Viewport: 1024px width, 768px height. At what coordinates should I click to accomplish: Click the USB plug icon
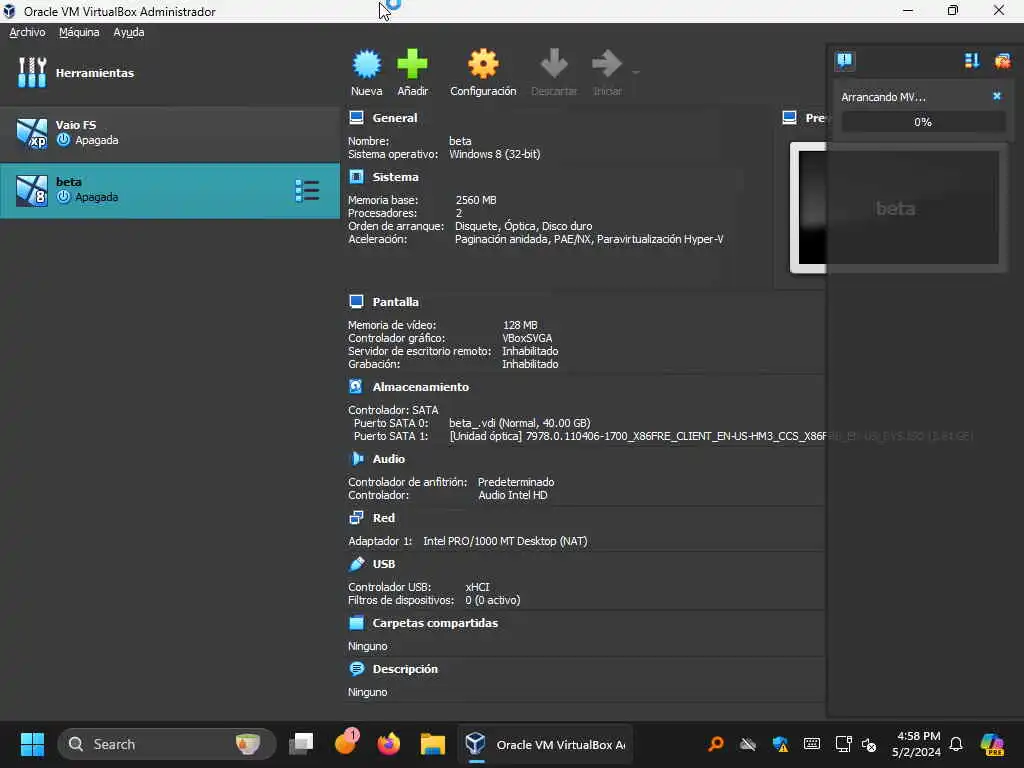coord(356,564)
